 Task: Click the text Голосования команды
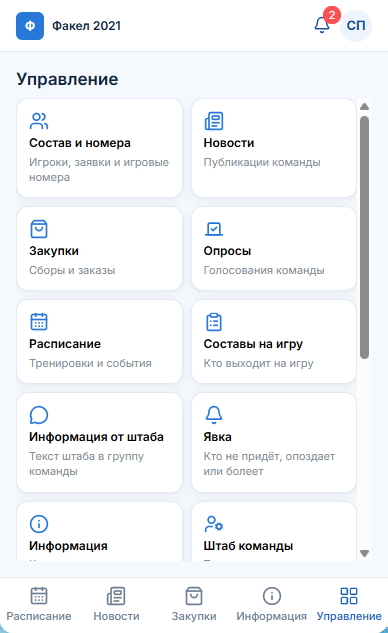click(264, 270)
